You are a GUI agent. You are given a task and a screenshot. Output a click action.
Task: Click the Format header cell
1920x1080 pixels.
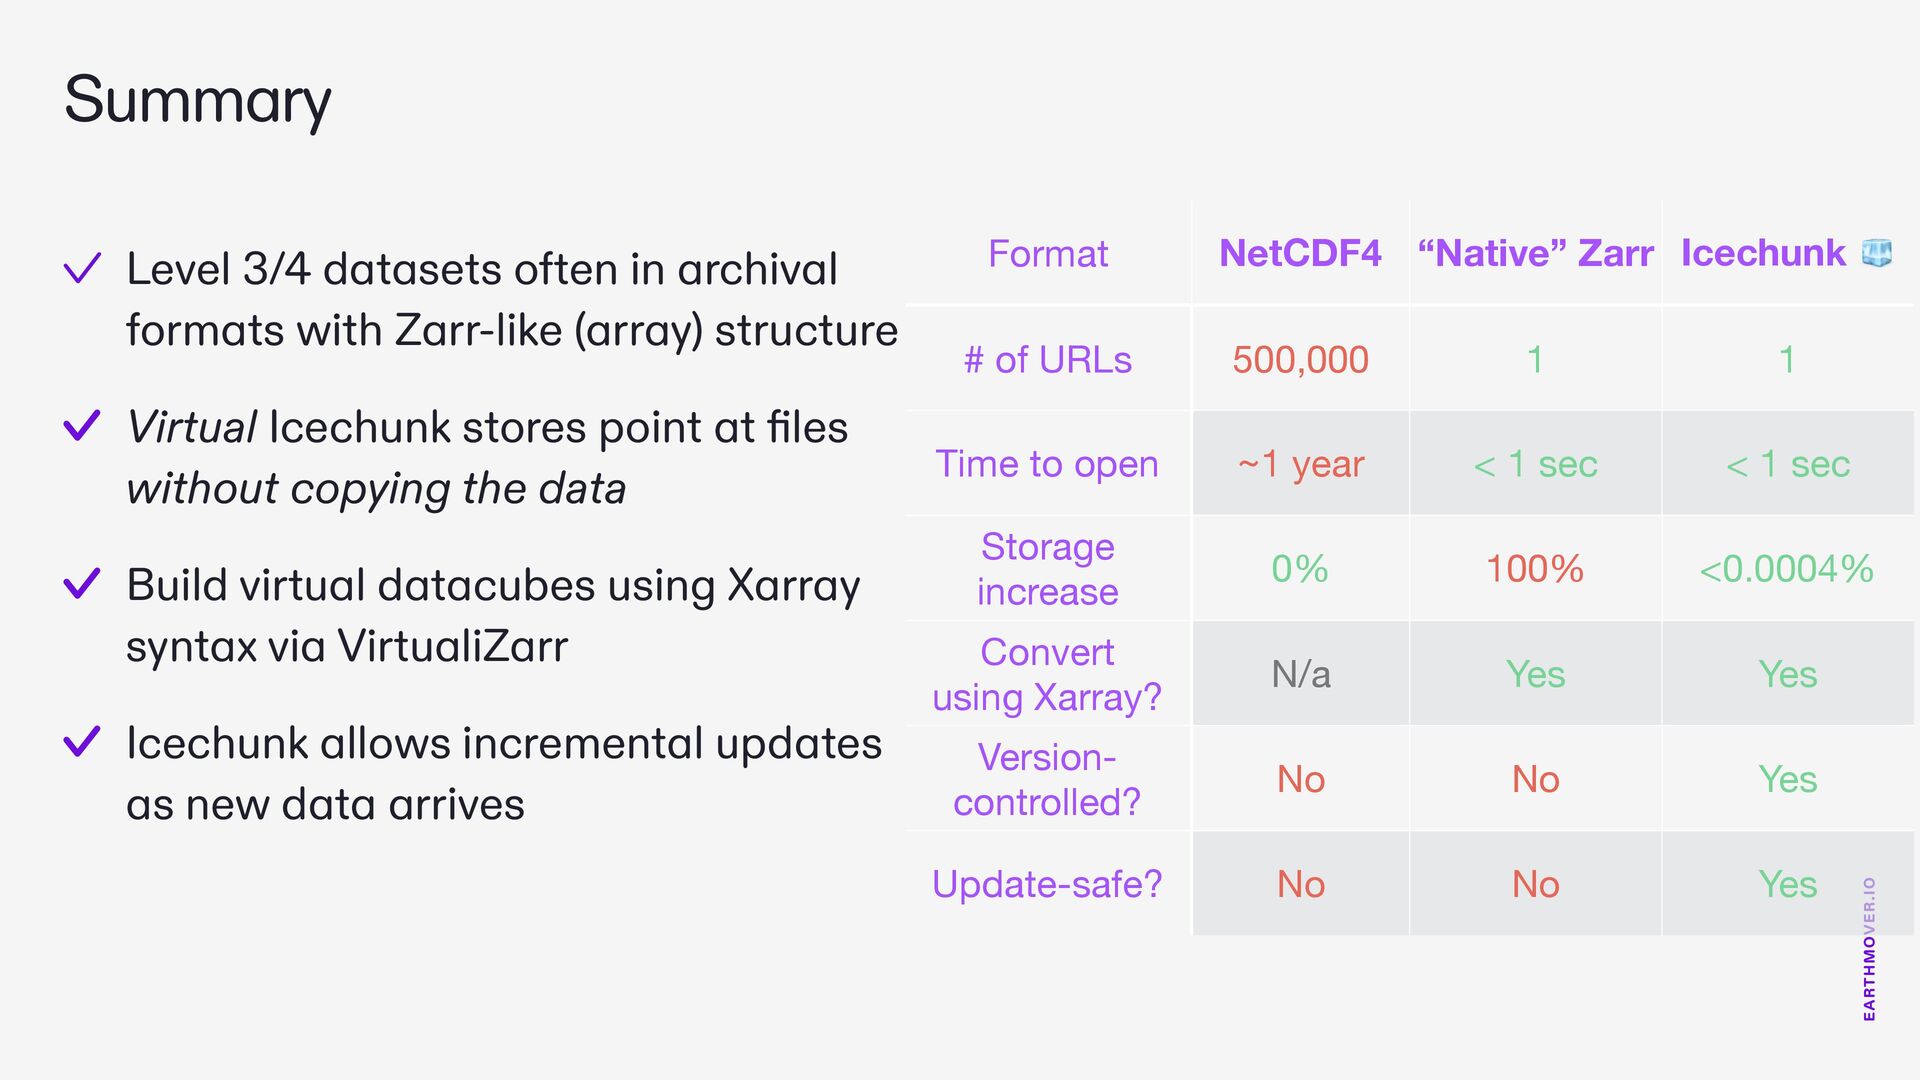point(1048,253)
